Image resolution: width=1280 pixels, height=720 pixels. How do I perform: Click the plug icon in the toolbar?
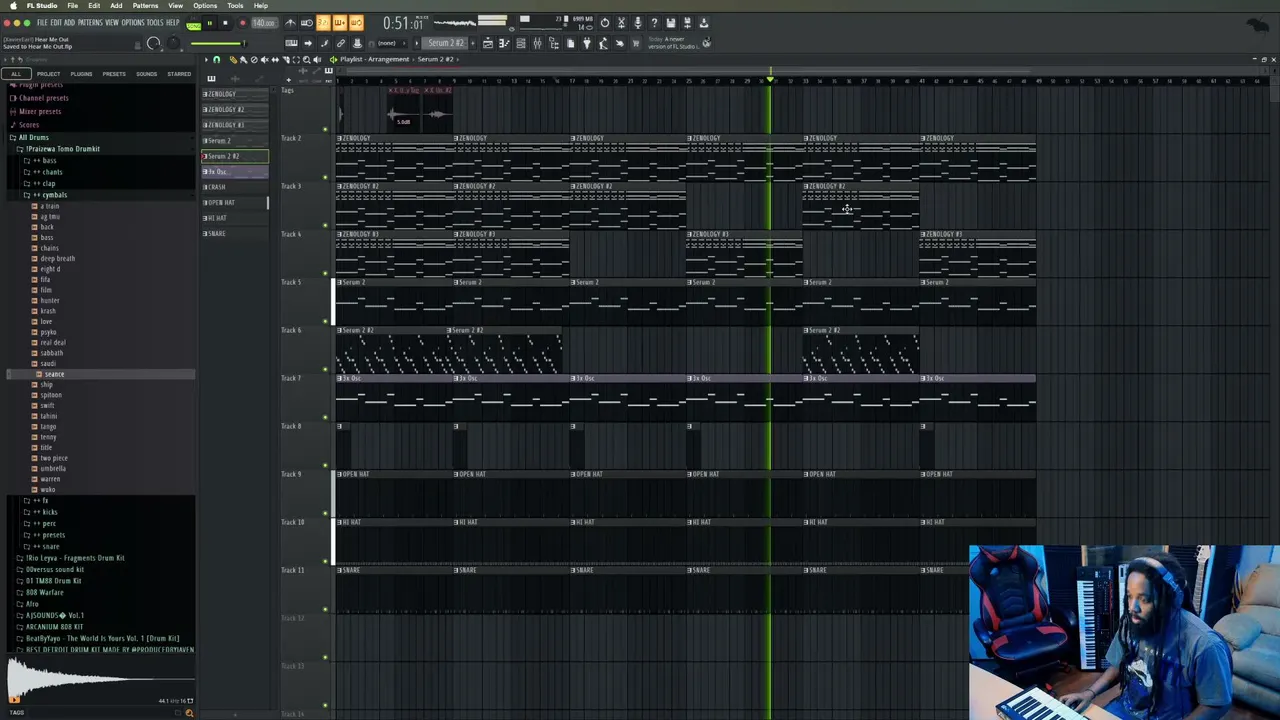(587, 43)
